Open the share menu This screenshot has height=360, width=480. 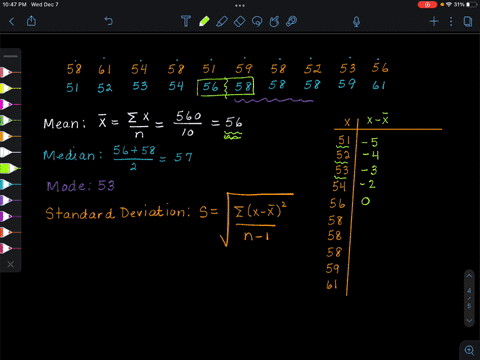tap(31, 21)
